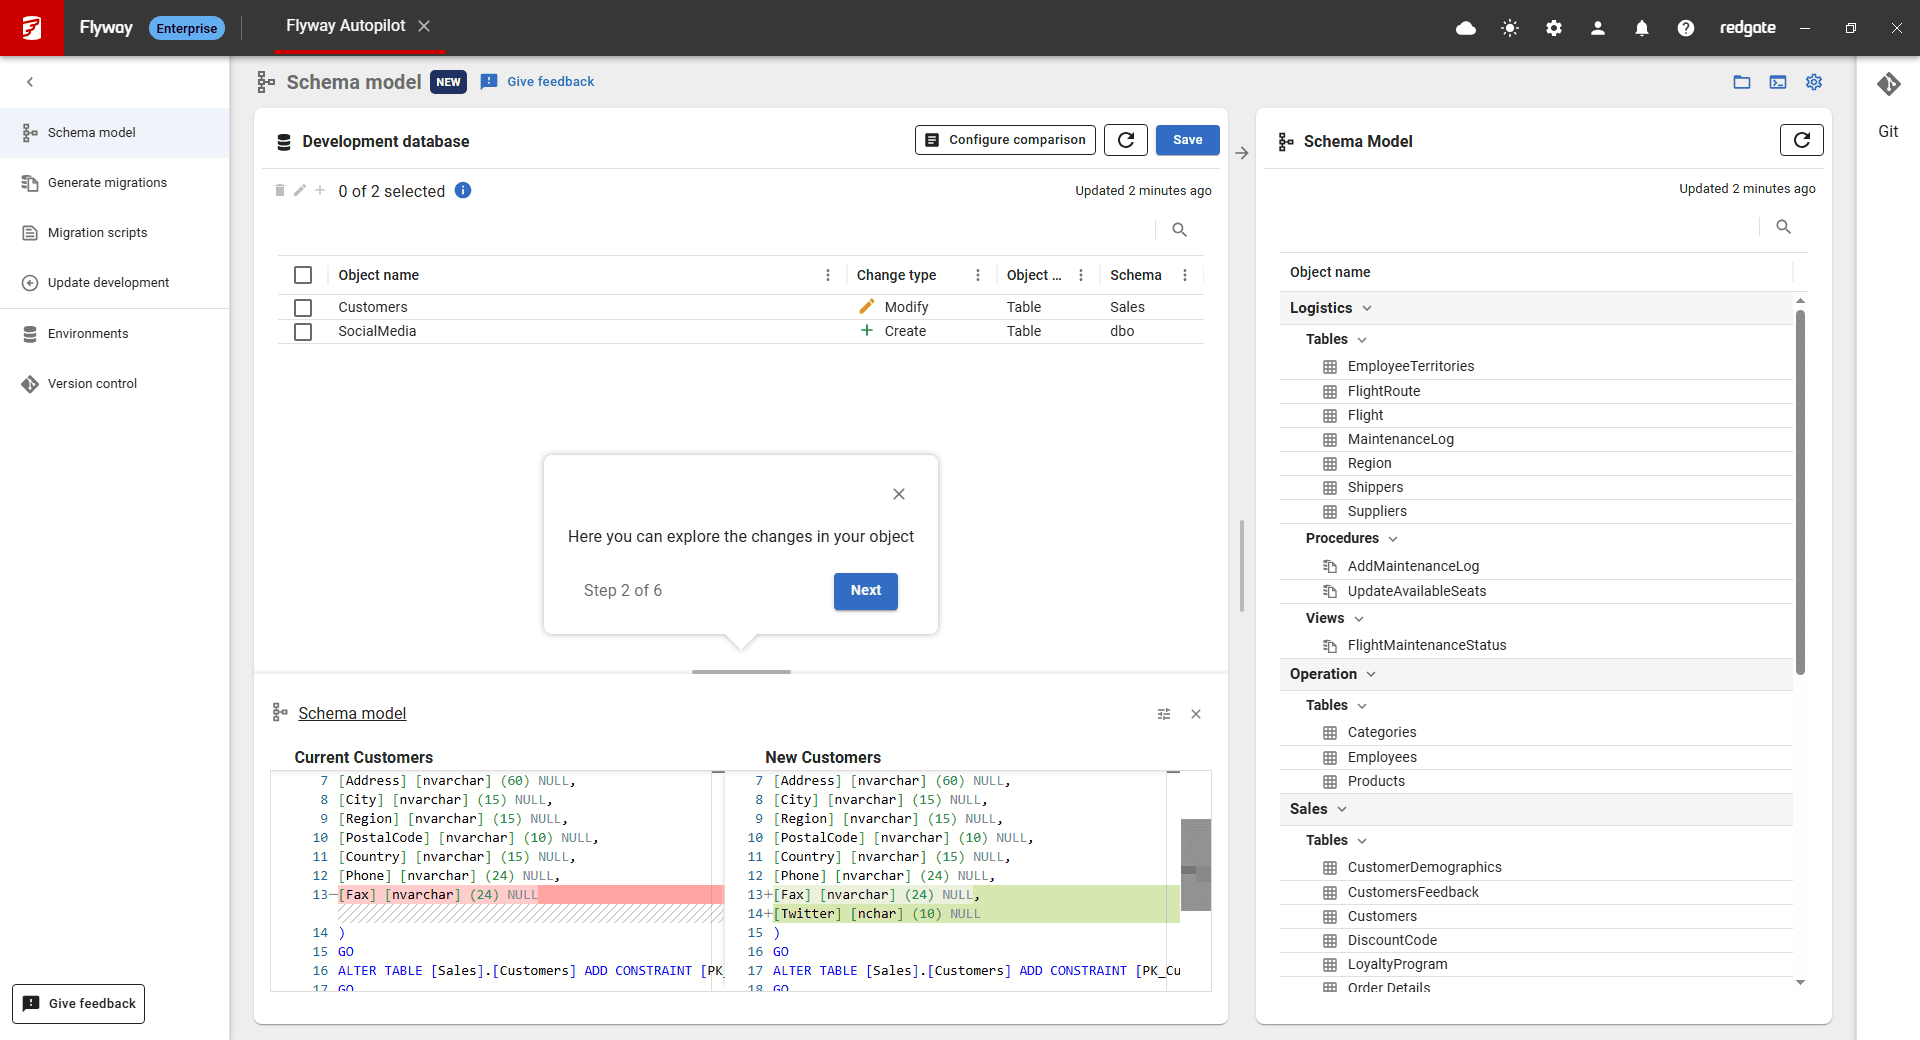Screen dimensions: 1920x1040
Task: Open the cloud status icon in top bar
Action: click(1466, 28)
